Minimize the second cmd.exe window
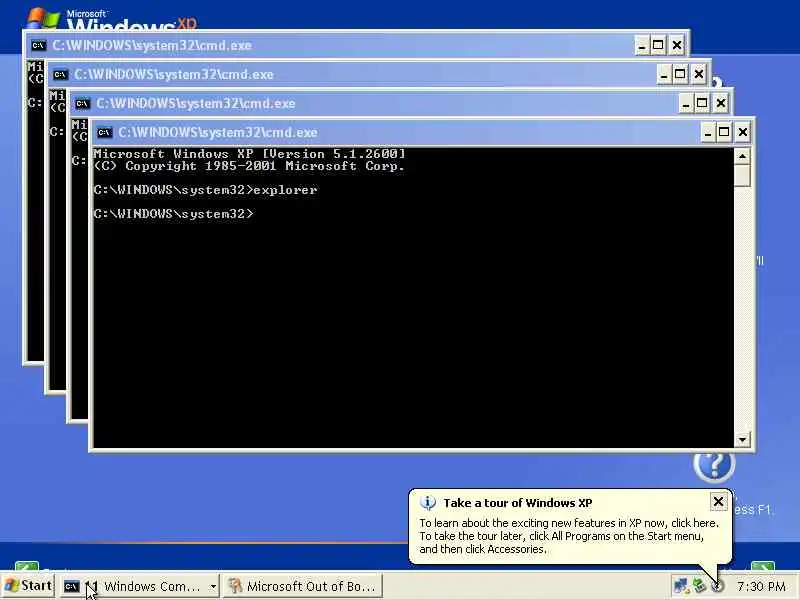 (x=686, y=104)
